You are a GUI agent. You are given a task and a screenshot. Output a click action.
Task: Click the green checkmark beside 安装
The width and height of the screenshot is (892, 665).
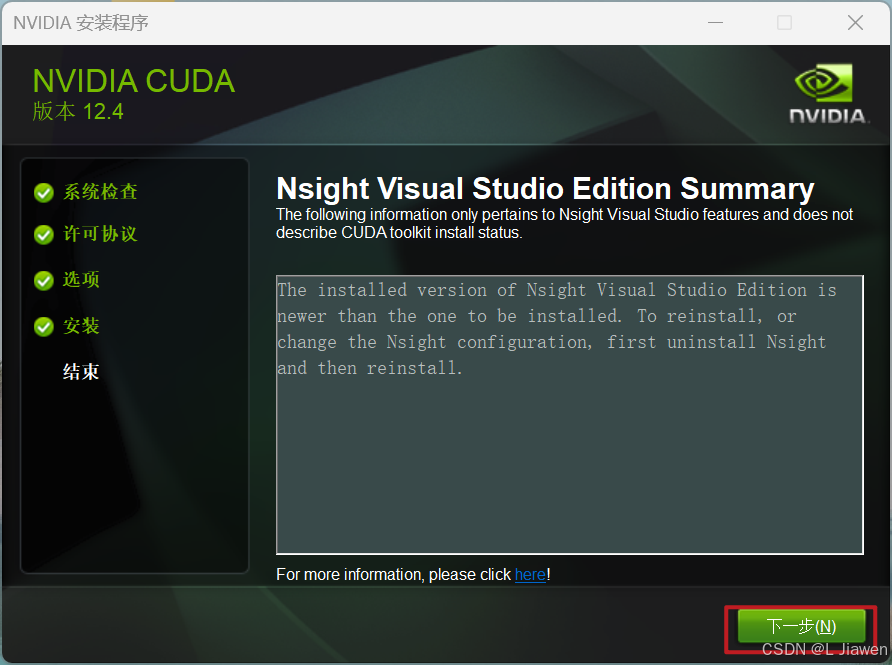44,327
